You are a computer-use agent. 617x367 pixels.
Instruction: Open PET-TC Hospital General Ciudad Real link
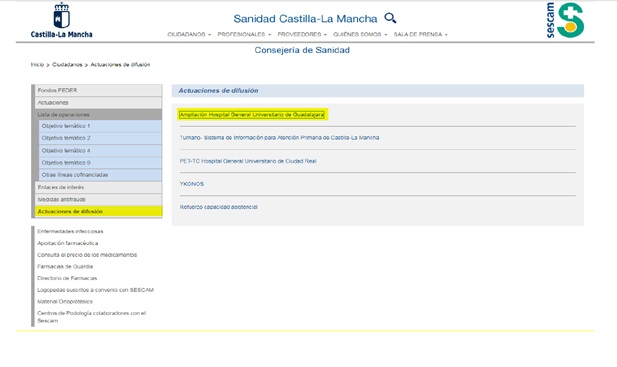pyautogui.click(x=248, y=161)
